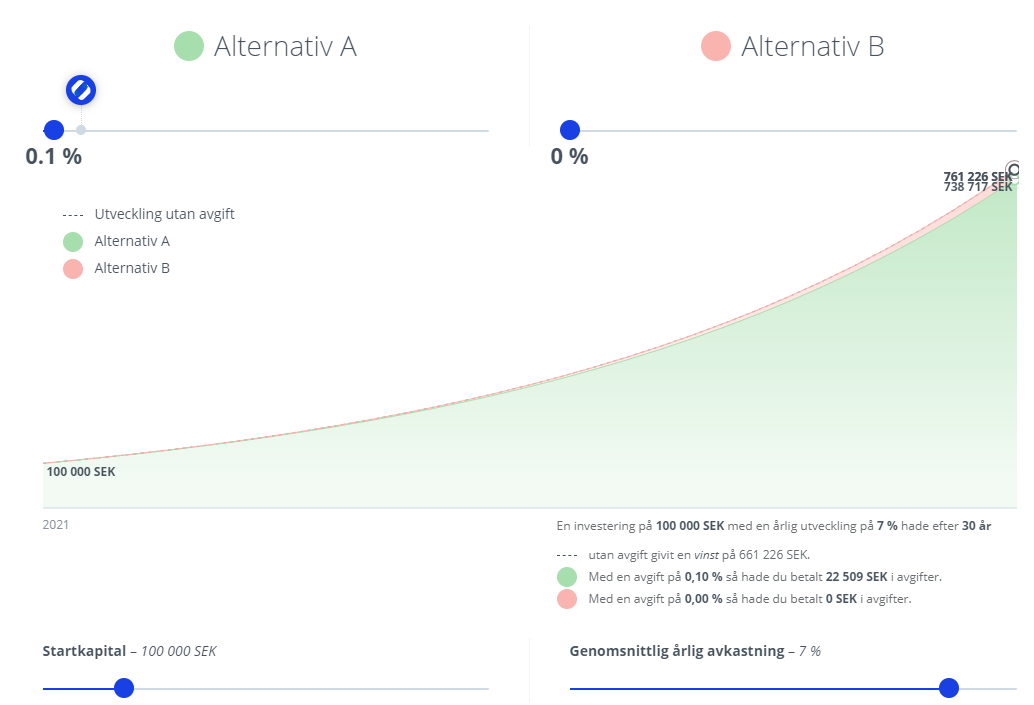Toggle the 'Alternativ B' legend text label

point(132,268)
